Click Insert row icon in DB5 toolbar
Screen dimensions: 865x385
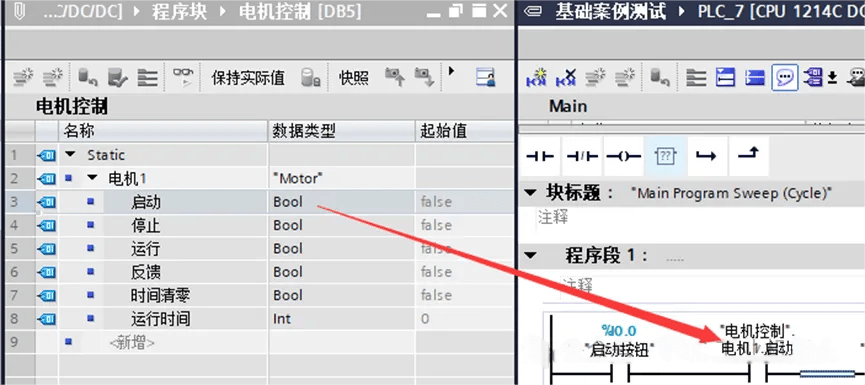coord(23,77)
